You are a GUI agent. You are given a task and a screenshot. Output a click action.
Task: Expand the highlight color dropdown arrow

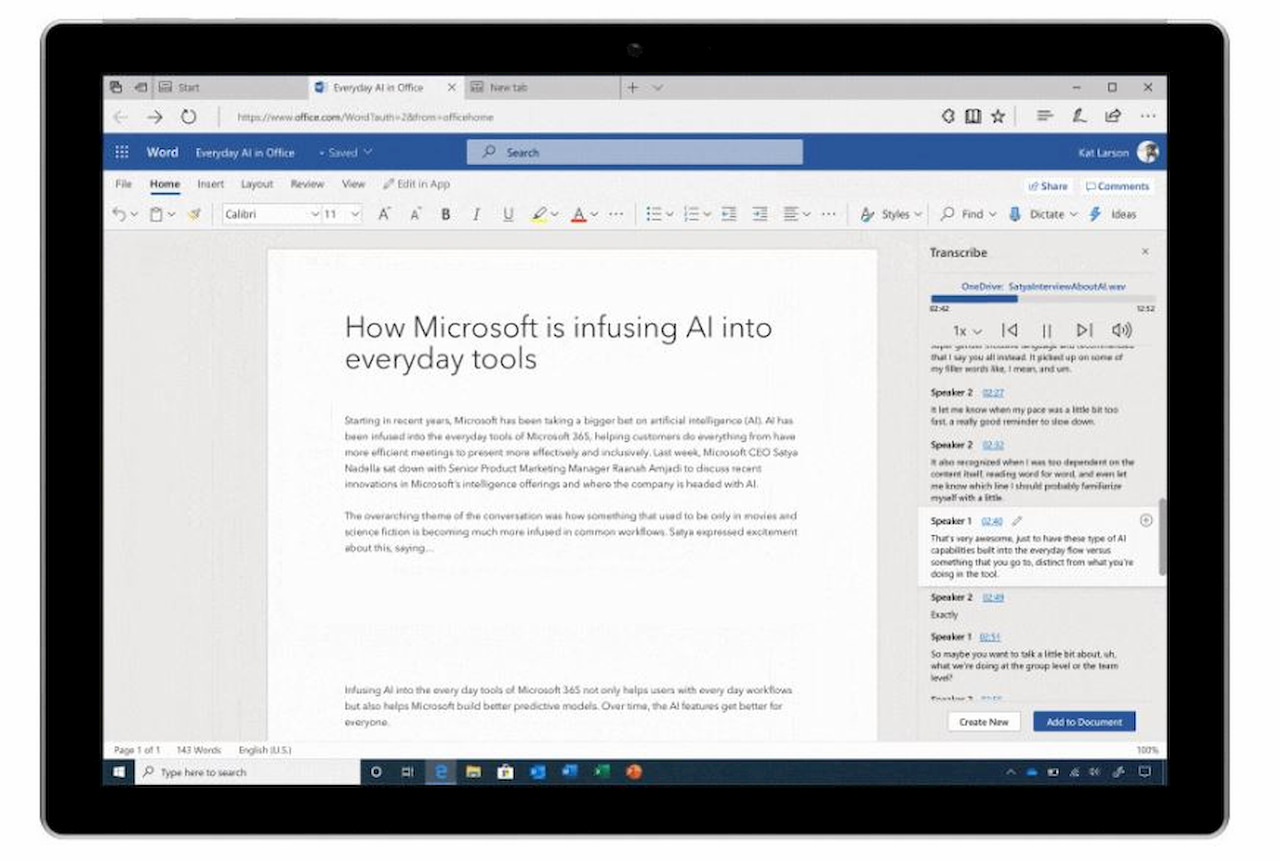pos(555,214)
